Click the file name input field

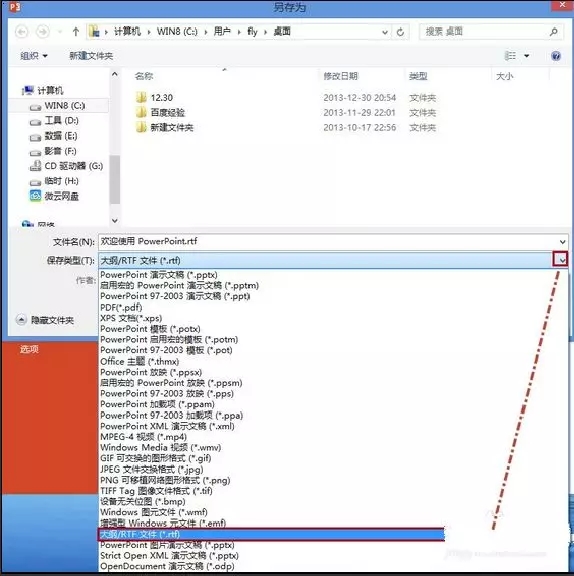click(x=327, y=241)
